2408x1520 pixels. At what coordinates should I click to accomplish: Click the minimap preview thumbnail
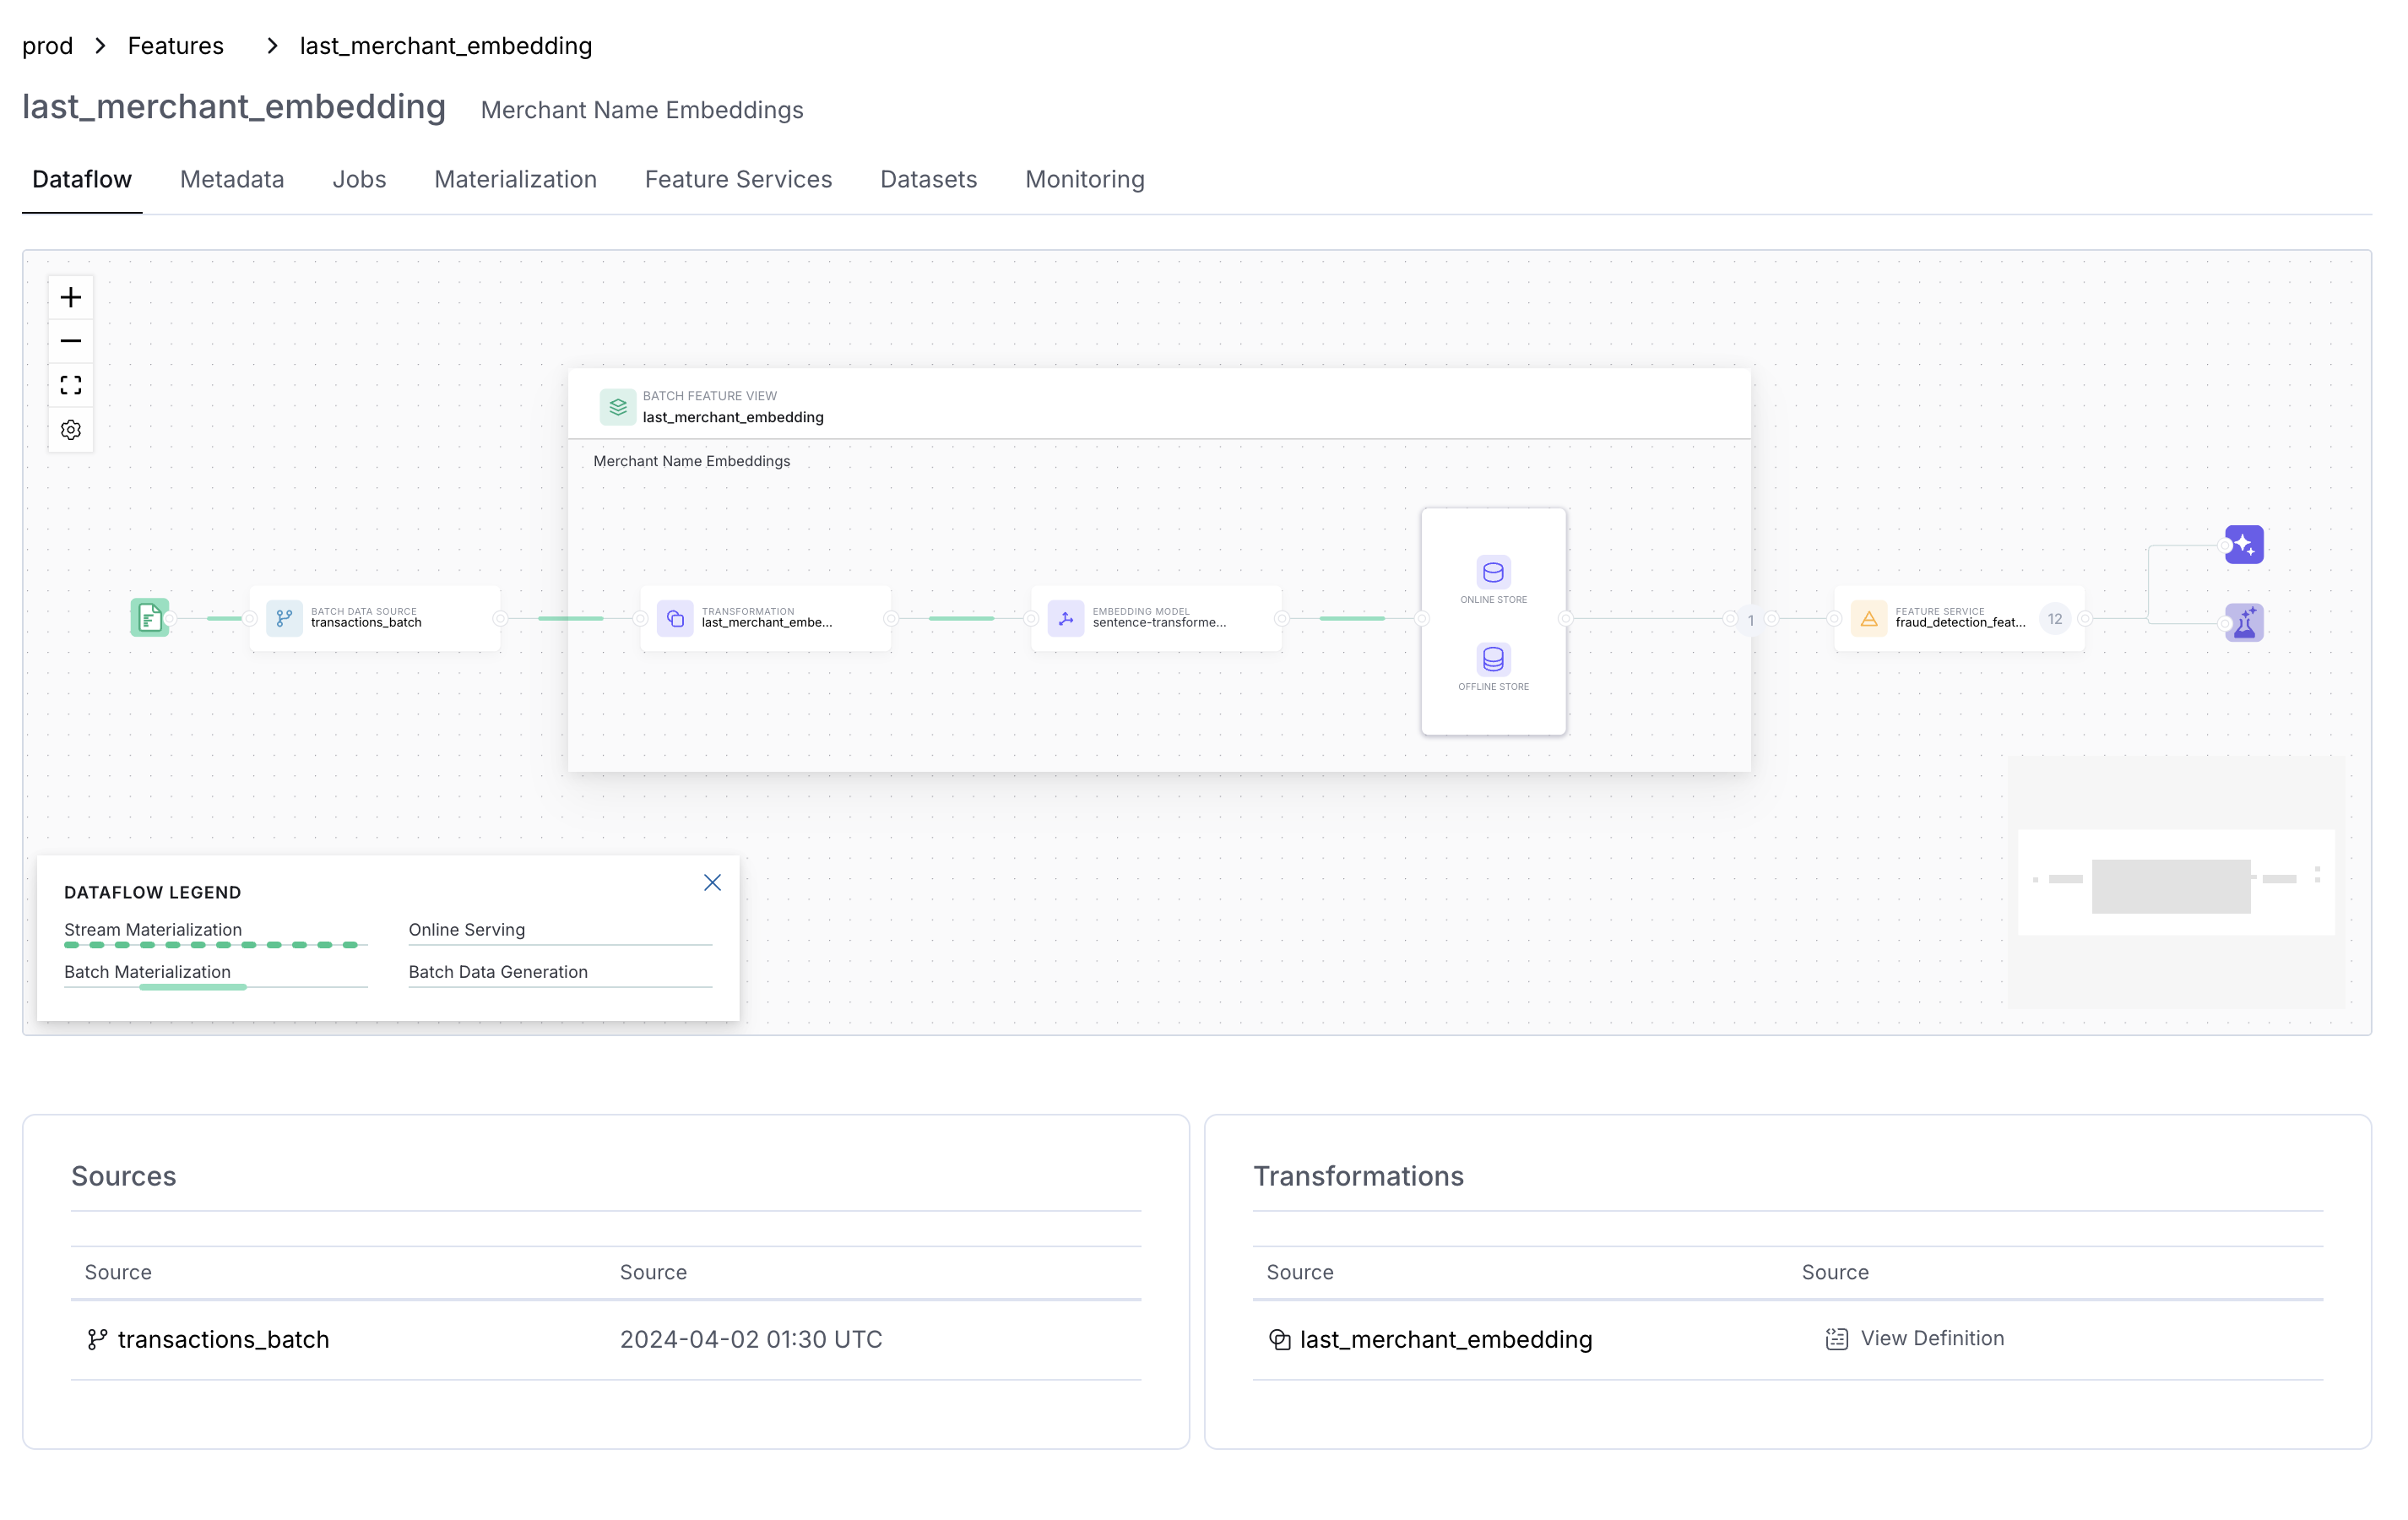pyautogui.click(x=2176, y=882)
